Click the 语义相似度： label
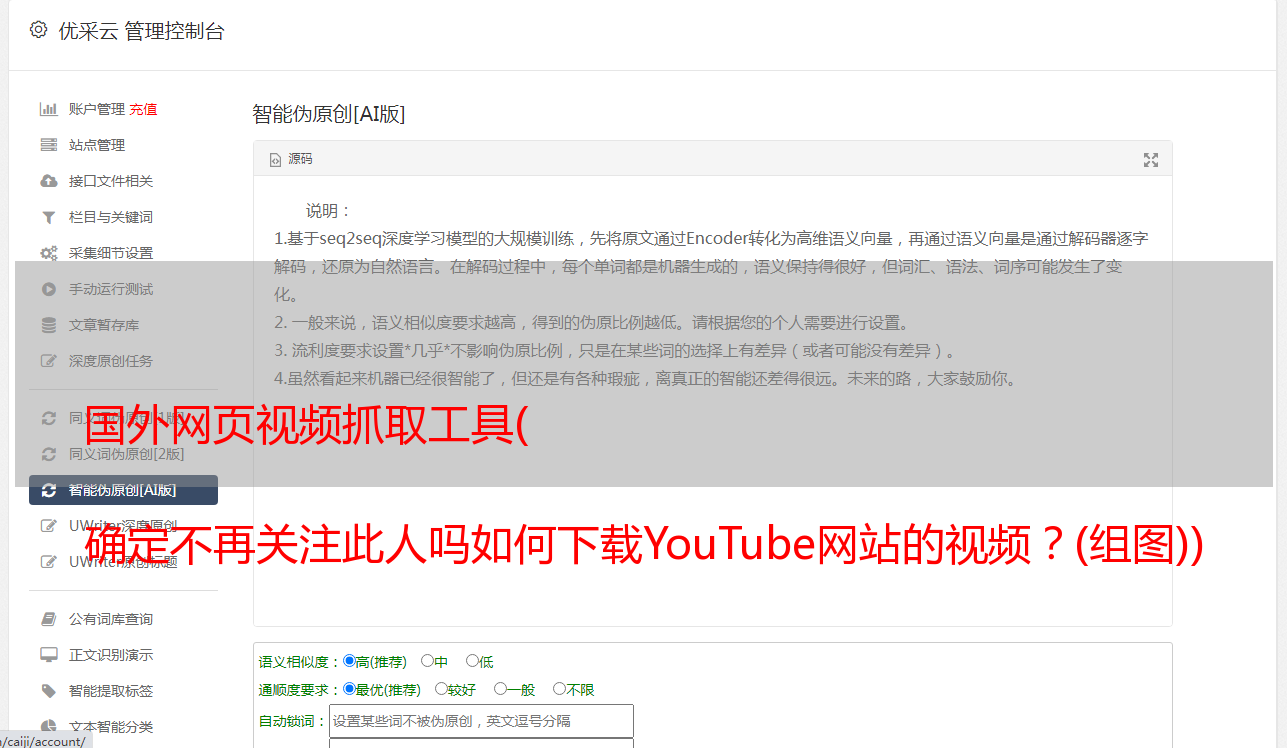Viewport: 1287px width, 748px height. 300,662
